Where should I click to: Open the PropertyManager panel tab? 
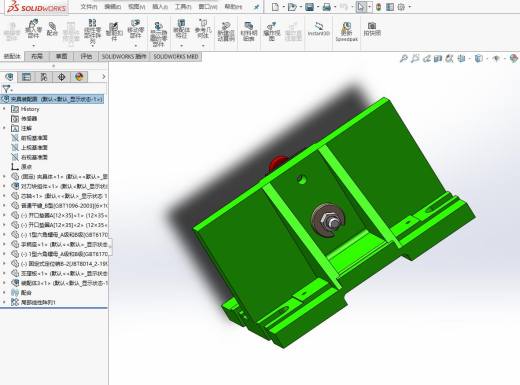point(26,77)
